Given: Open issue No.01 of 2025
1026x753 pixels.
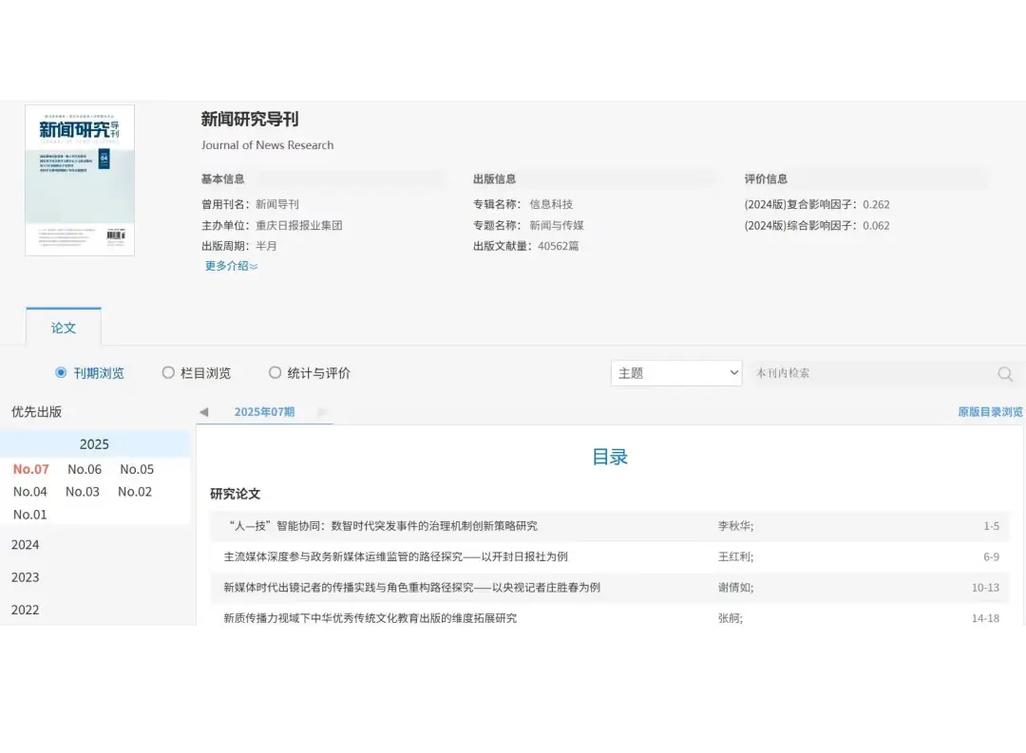Looking at the screenshot, I should pos(30,515).
